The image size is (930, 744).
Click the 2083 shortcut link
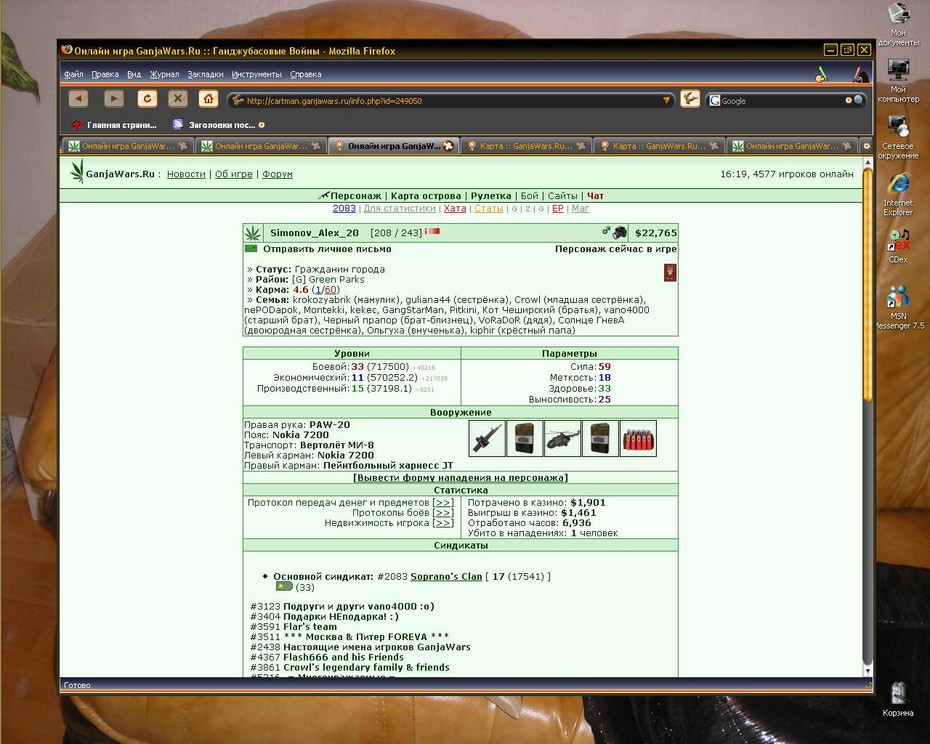click(x=344, y=208)
